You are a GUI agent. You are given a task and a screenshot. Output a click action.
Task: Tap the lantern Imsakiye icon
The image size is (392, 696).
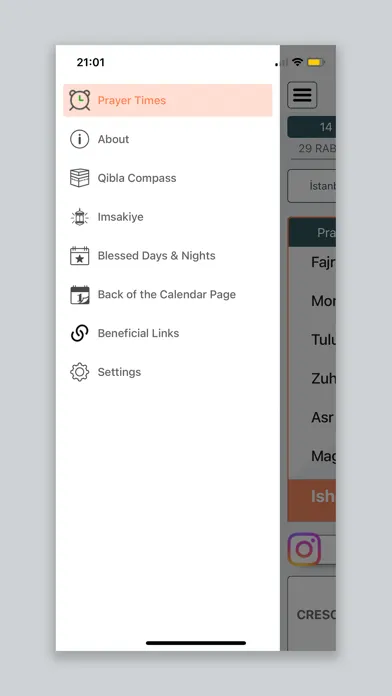coord(79,217)
